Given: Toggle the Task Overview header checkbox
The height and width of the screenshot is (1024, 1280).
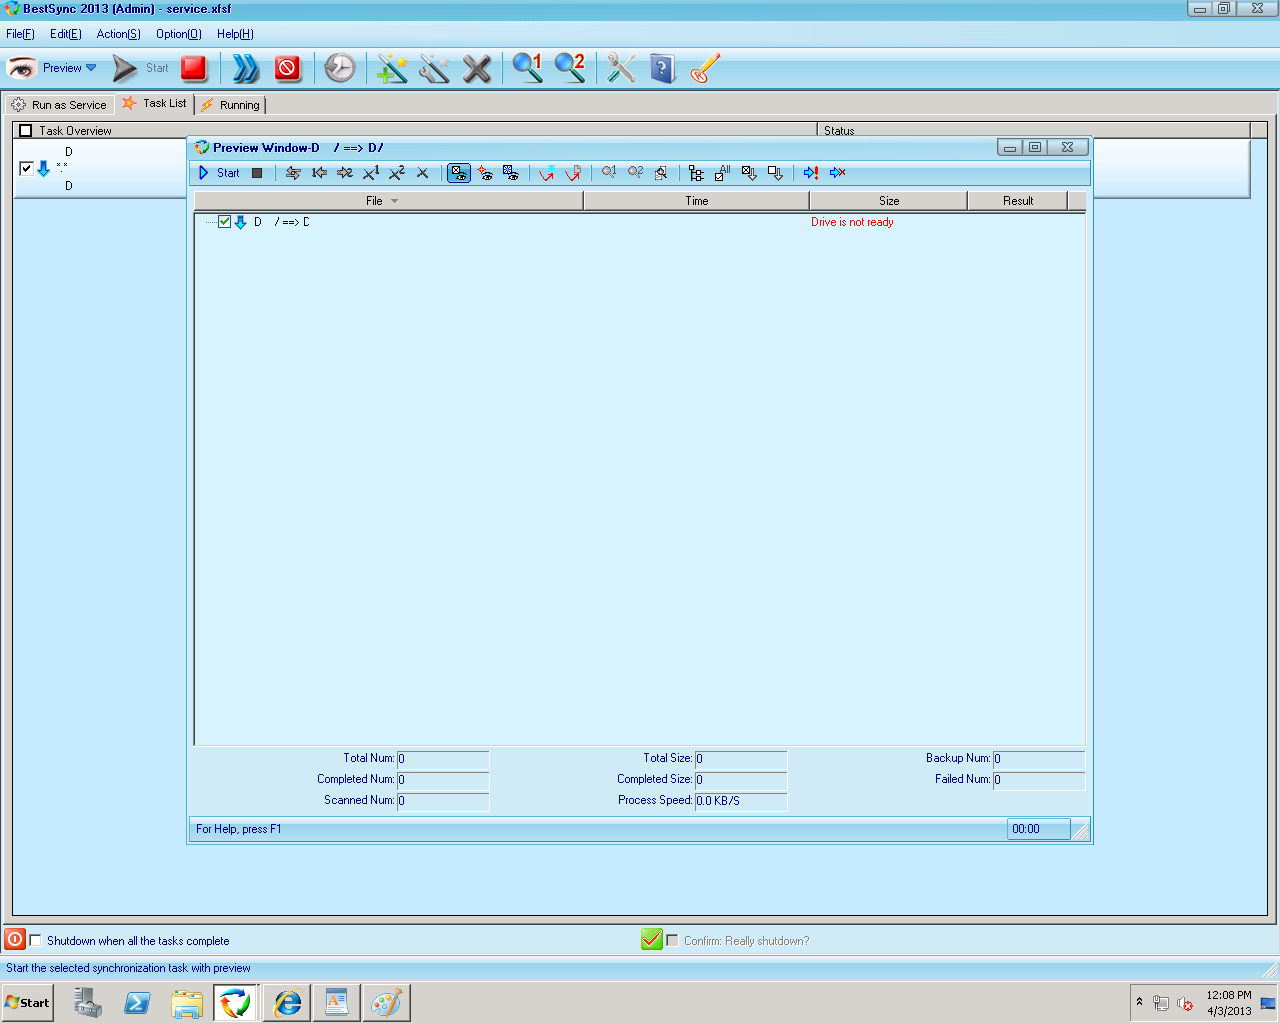Looking at the screenshot, I should click(26, 131).
